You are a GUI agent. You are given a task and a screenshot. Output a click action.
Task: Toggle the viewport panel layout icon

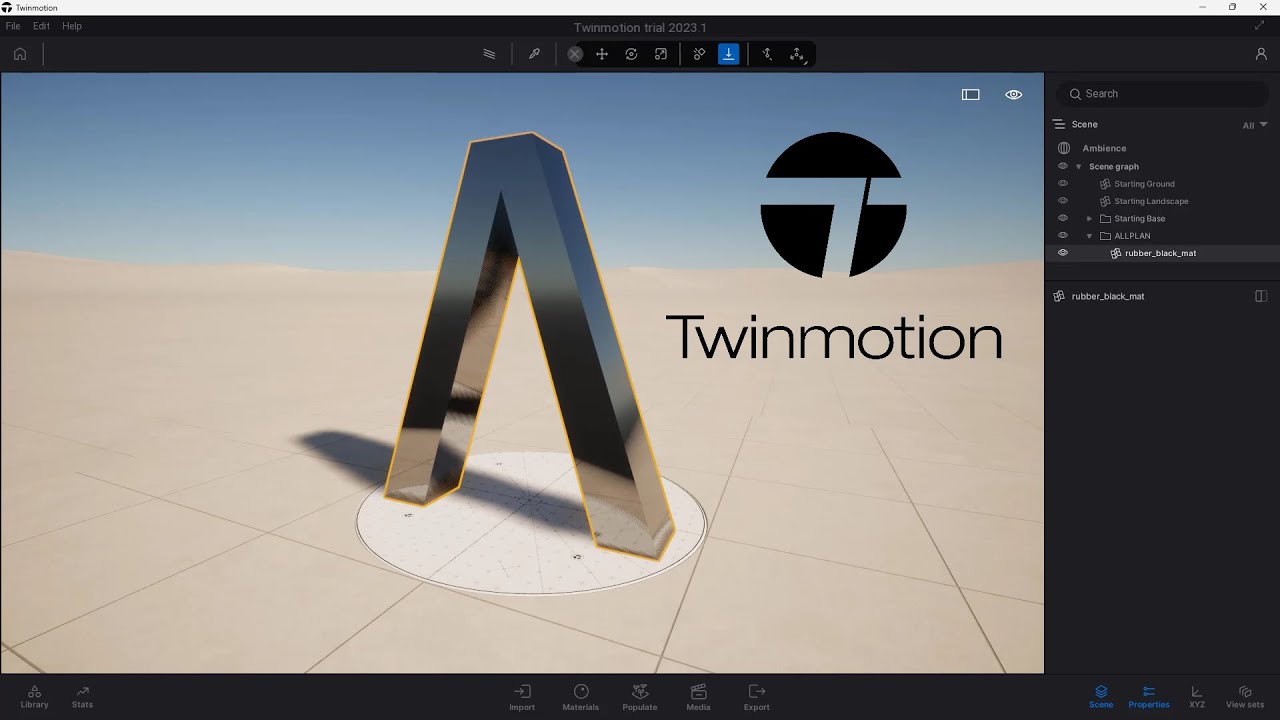click(x=971, y=94)
